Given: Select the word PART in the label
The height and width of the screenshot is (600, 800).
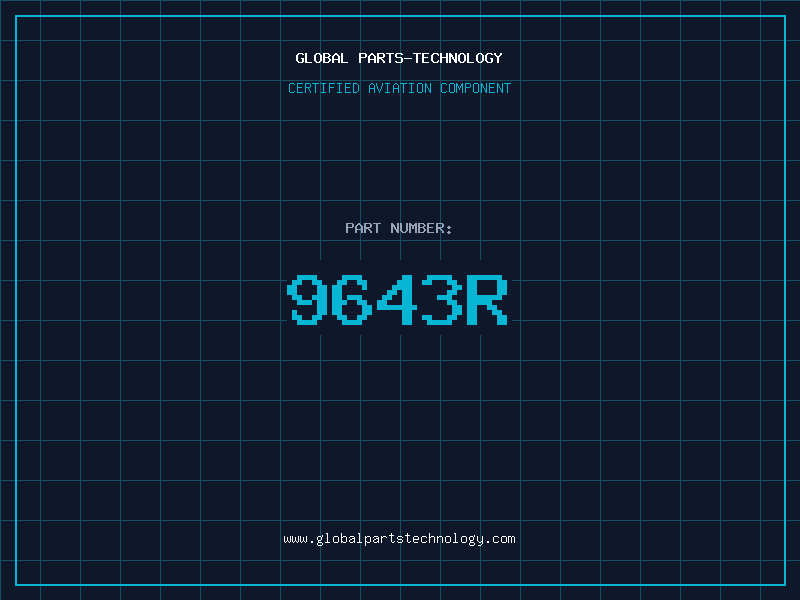Looking at the screenshot, I should (363, 229).
